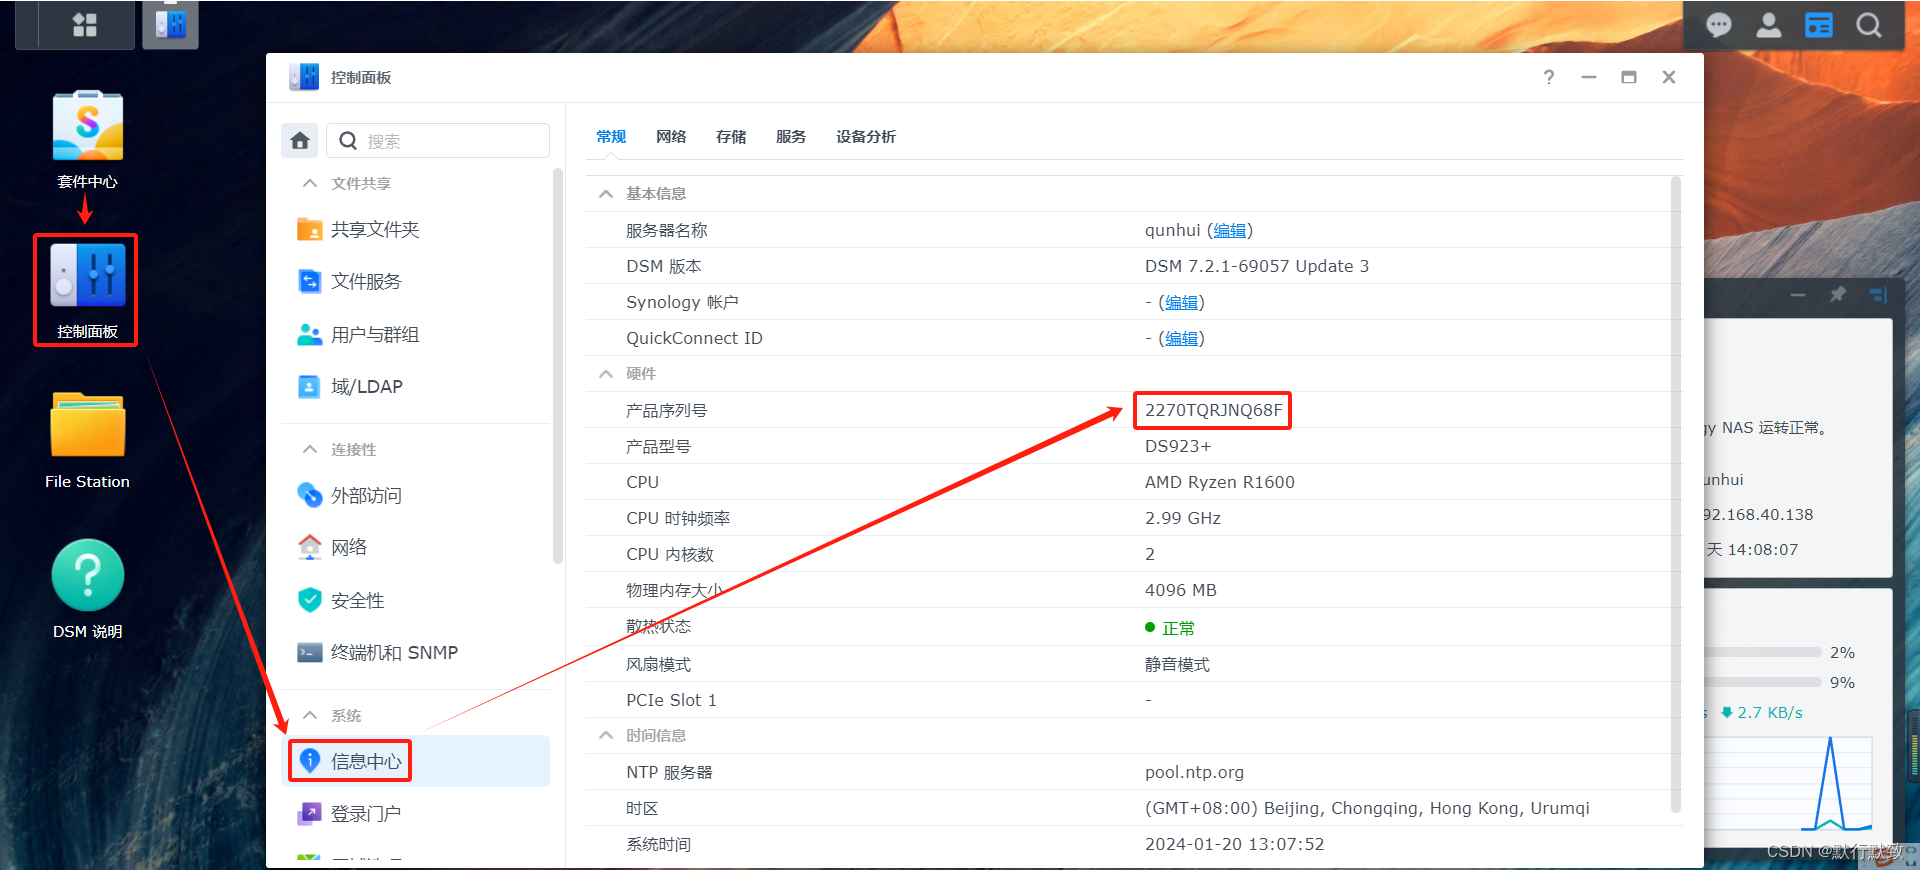Open the Package Center desktop icon
This screenshot has height=870, width=1920.
click(x=87, y=138)
